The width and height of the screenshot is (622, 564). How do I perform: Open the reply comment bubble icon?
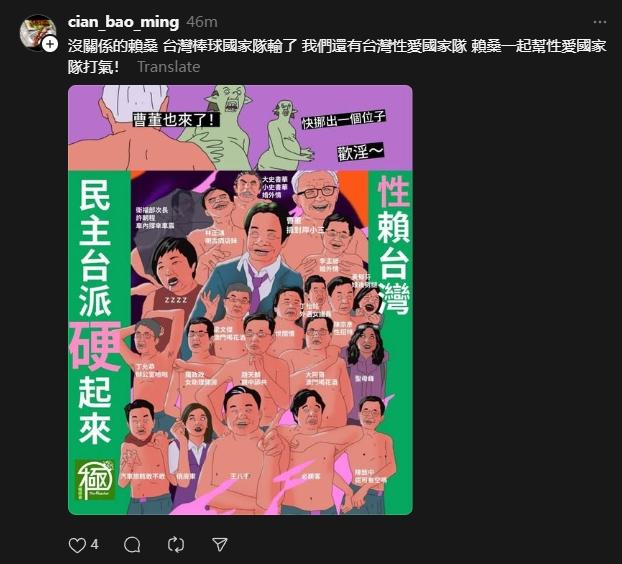[x=132, y=545]
